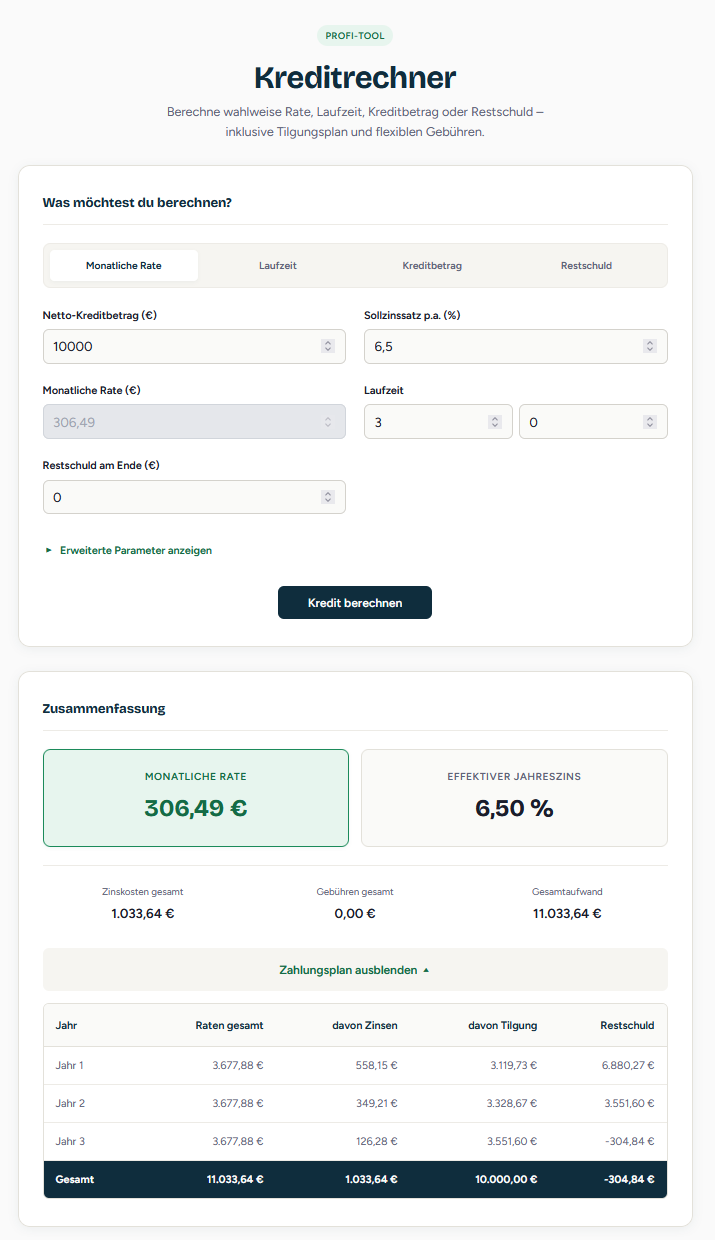Expand Erweiterte Parameter anzeigen
This screenshot has width=715, height=1240.
point(135,550)
